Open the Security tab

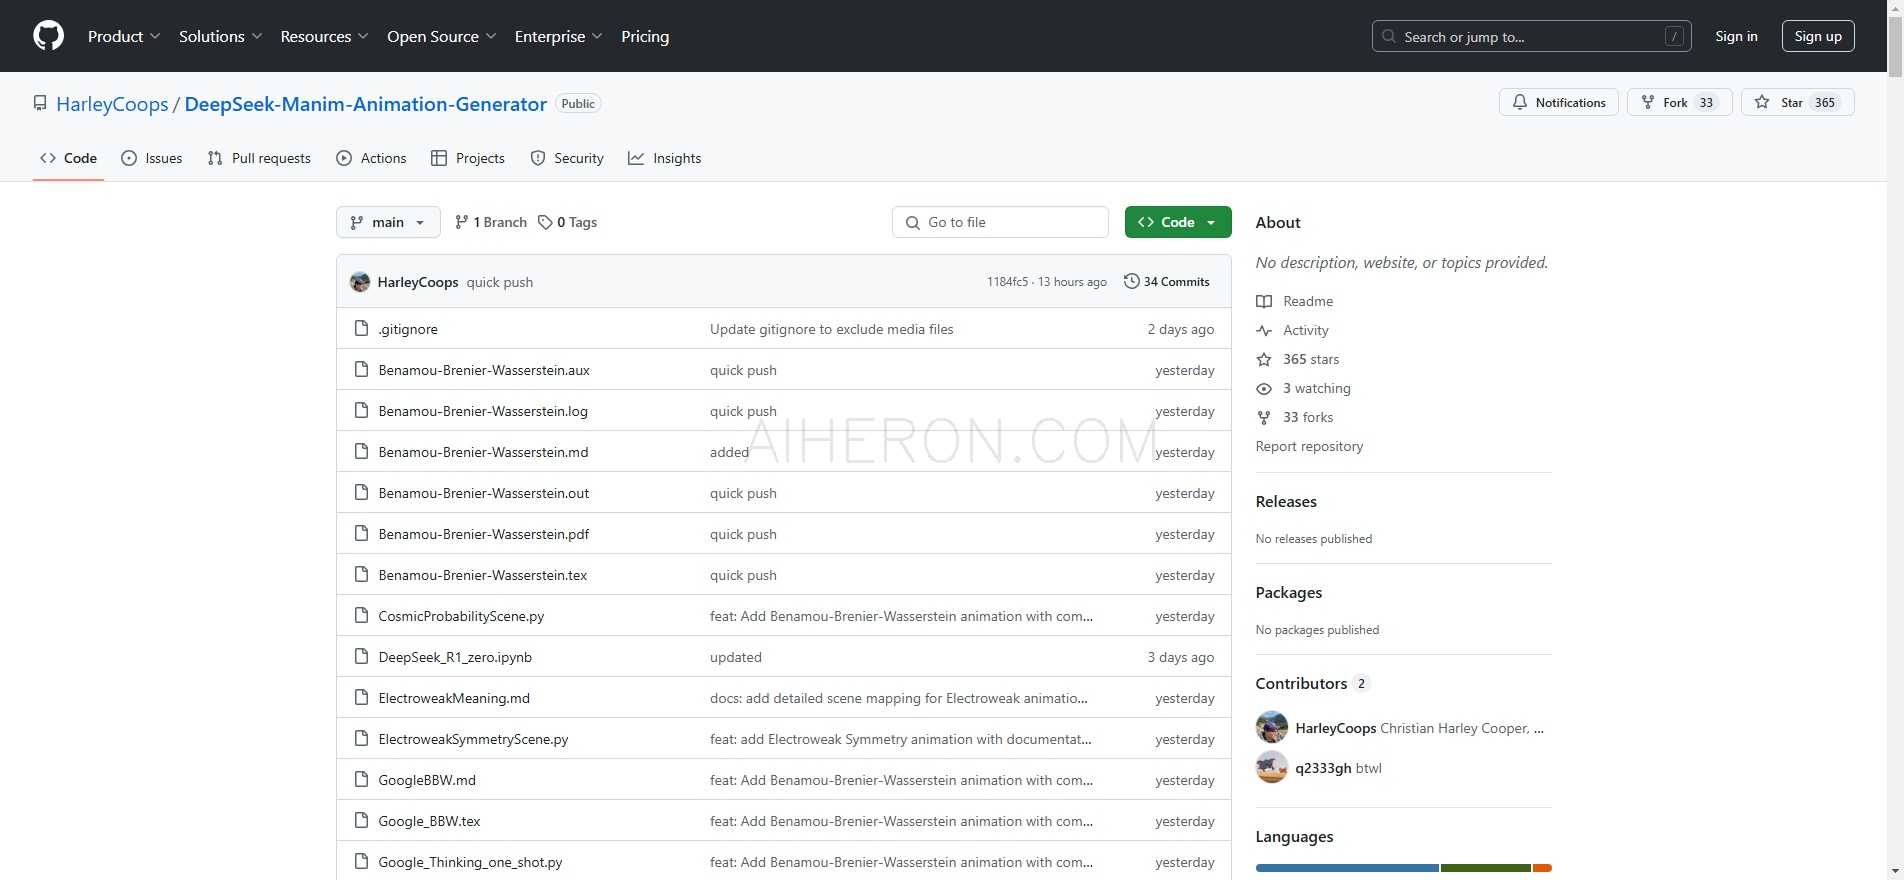567,158
